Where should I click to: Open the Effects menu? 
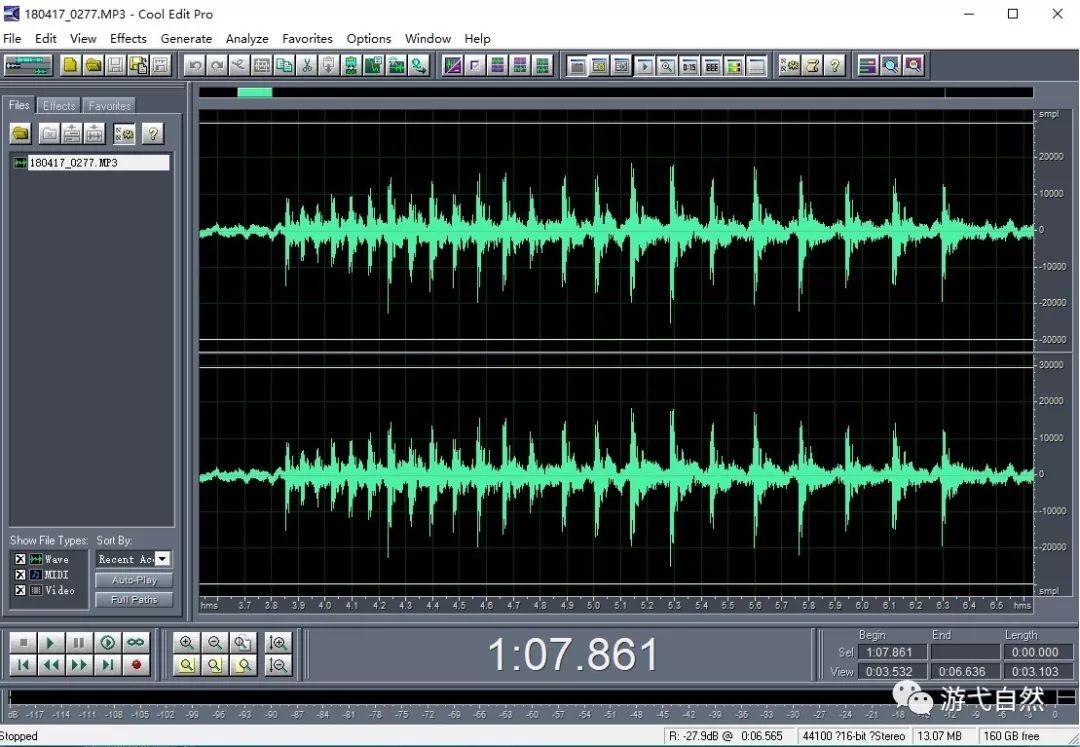point(128,39)
